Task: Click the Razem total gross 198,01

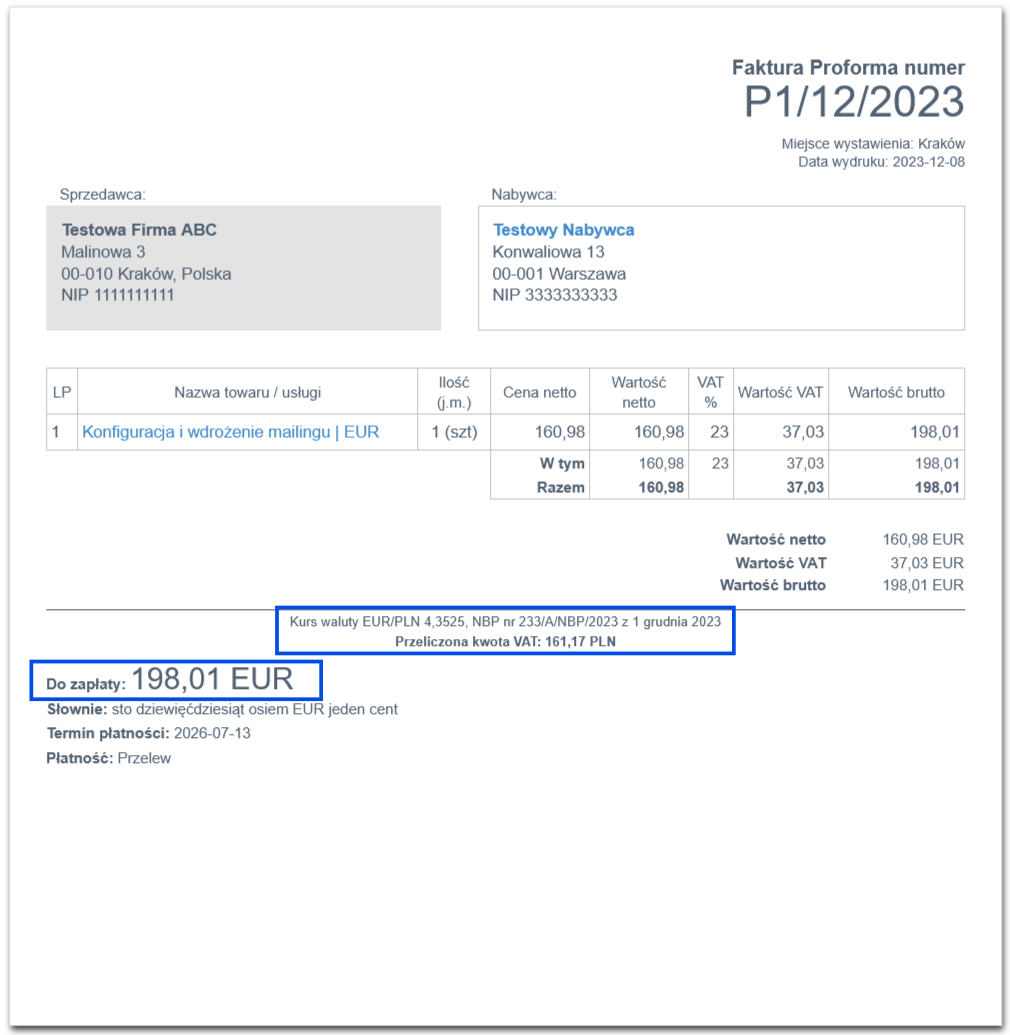Action: point(937,488)
